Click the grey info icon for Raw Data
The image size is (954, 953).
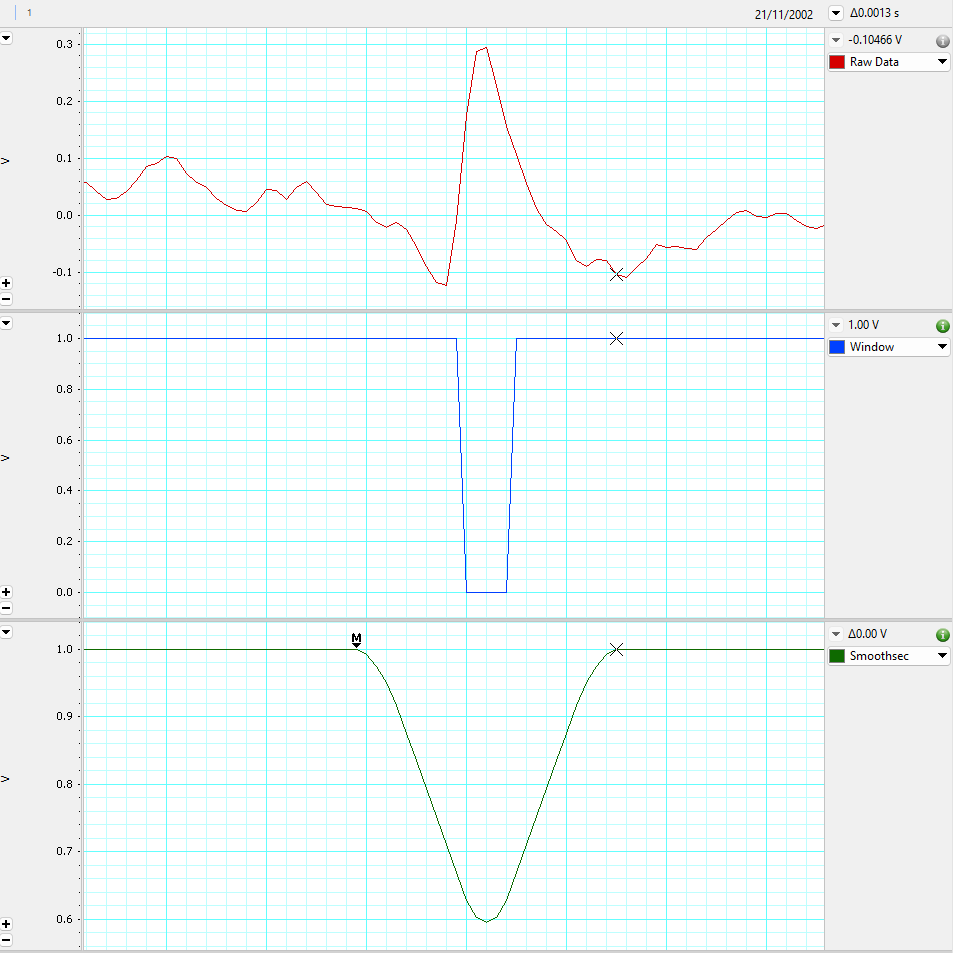click(x=942, y=41)
